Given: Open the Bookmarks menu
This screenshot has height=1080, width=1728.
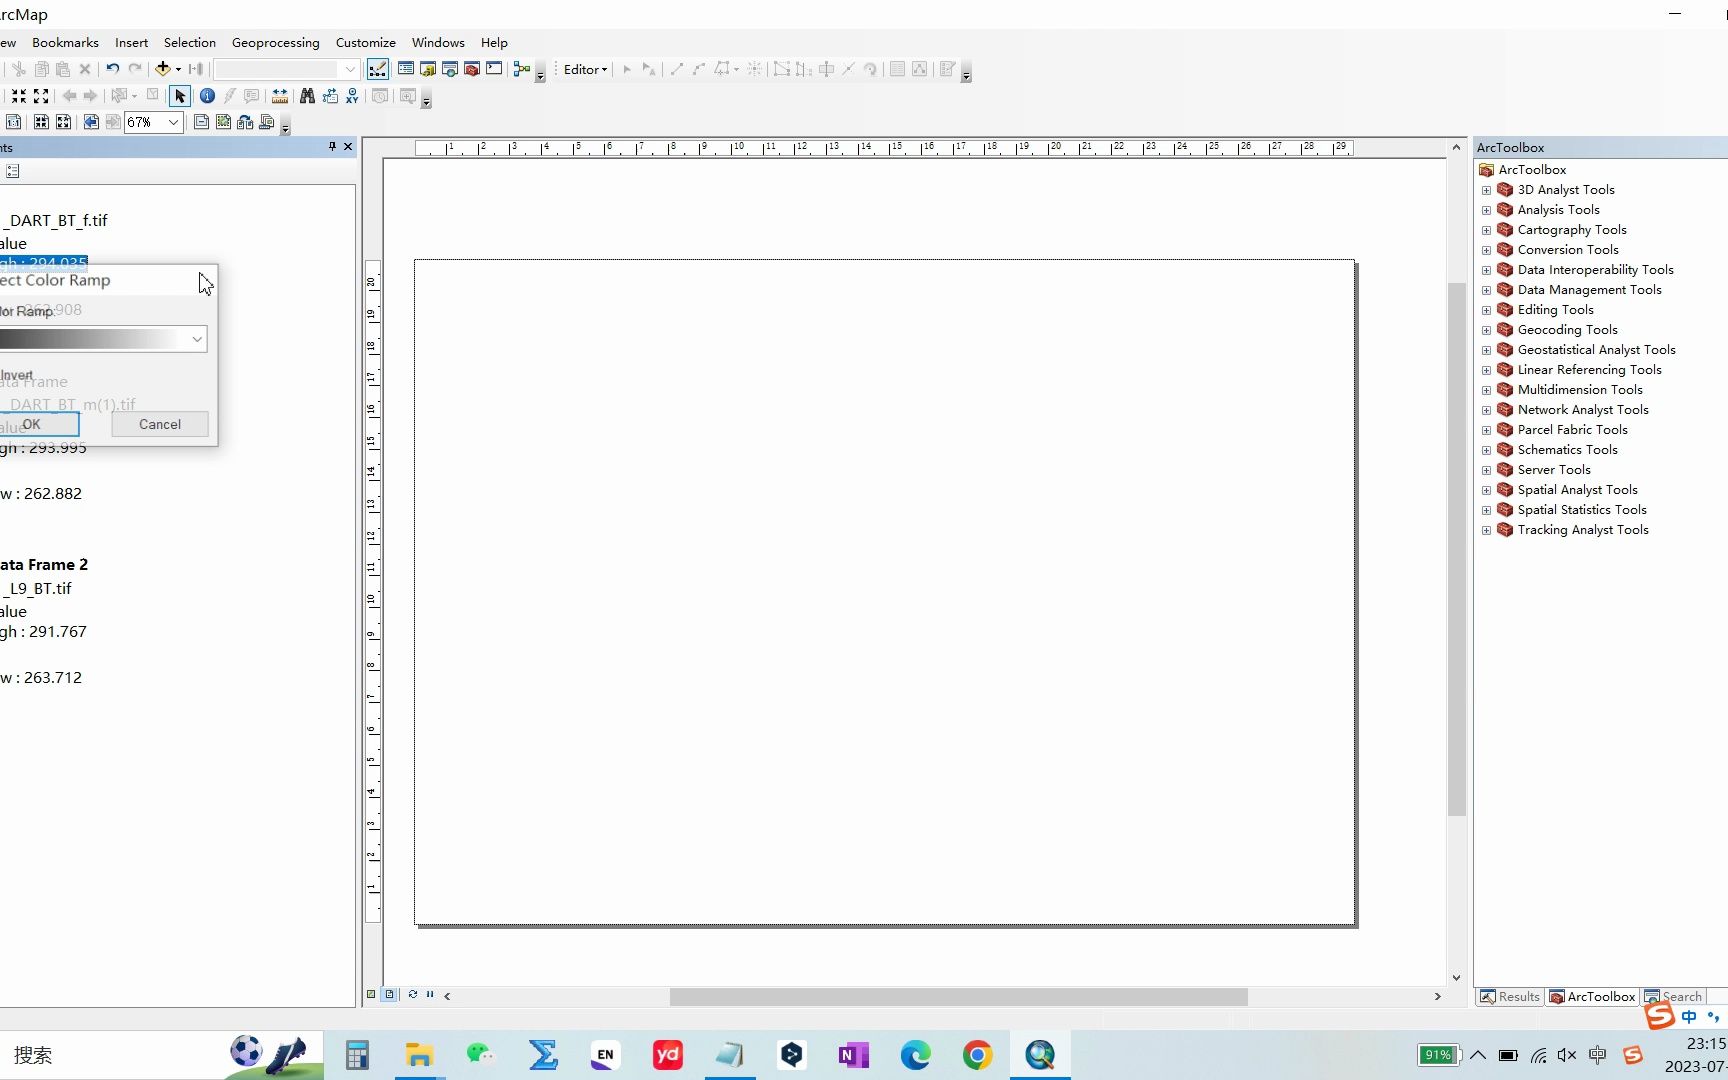Looking at the screenshot, I should [x=65, y=42].
